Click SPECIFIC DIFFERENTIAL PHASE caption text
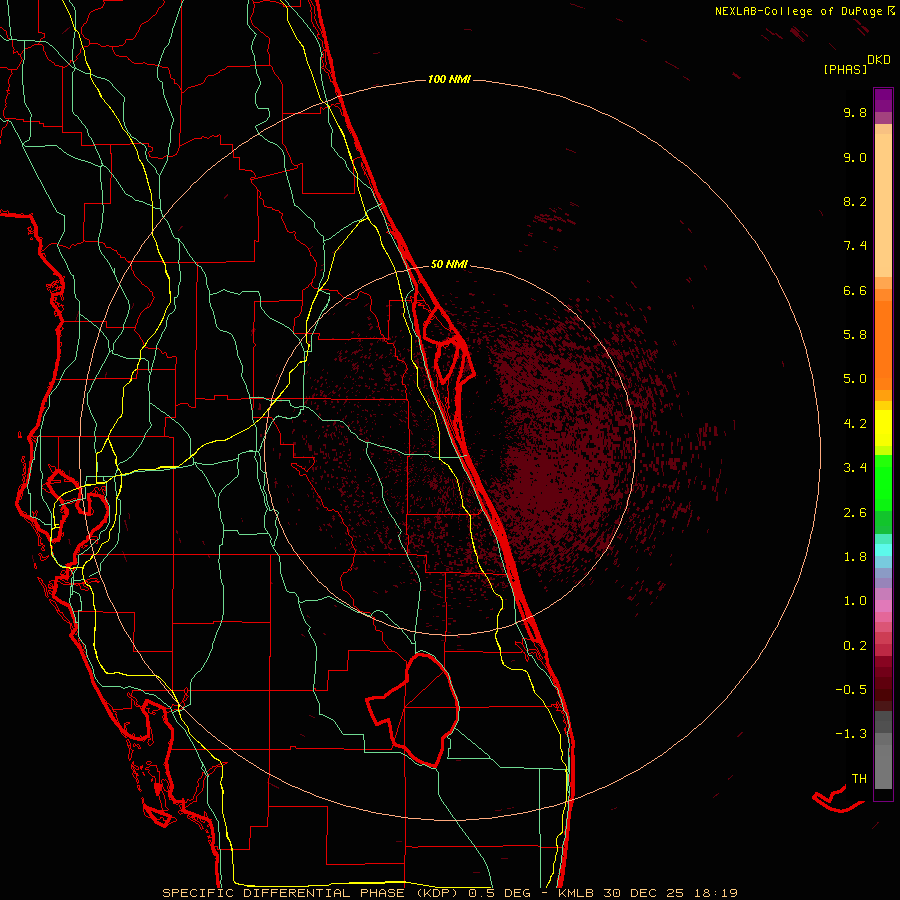Image resolution: width=900 pixels, height=900 pixels. tap(284, 893)
